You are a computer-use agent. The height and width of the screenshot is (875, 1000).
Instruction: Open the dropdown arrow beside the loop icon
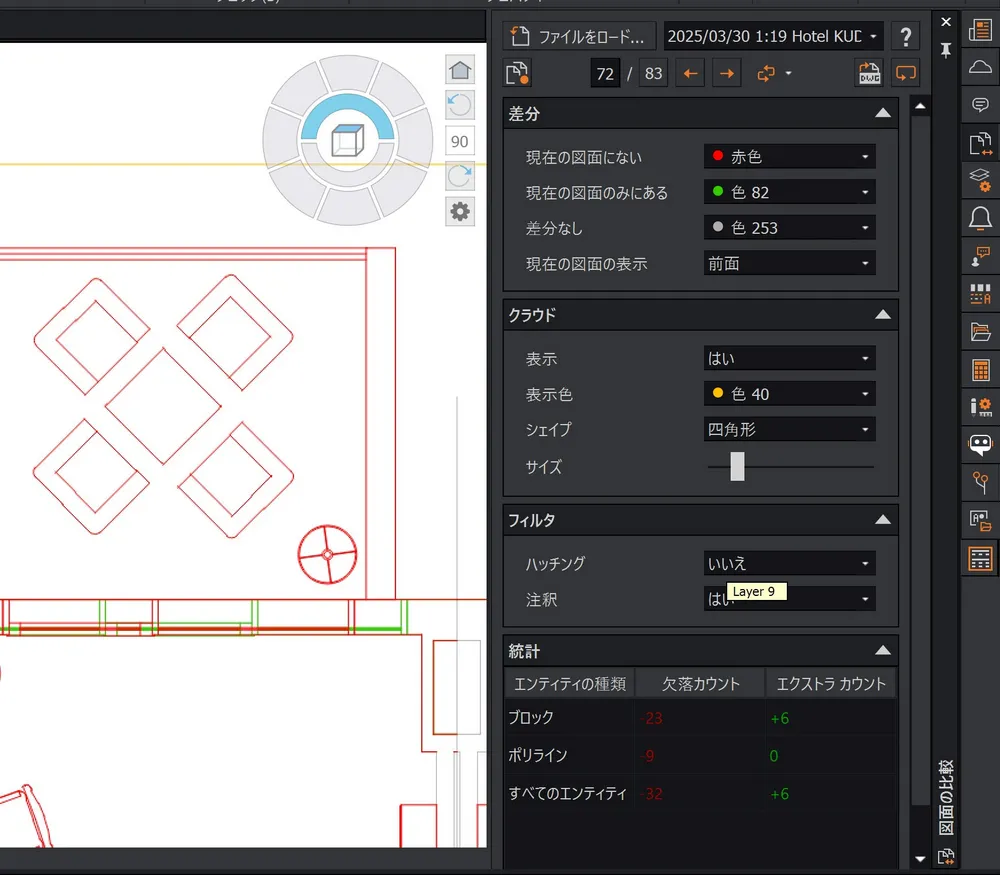pos(788,74)
